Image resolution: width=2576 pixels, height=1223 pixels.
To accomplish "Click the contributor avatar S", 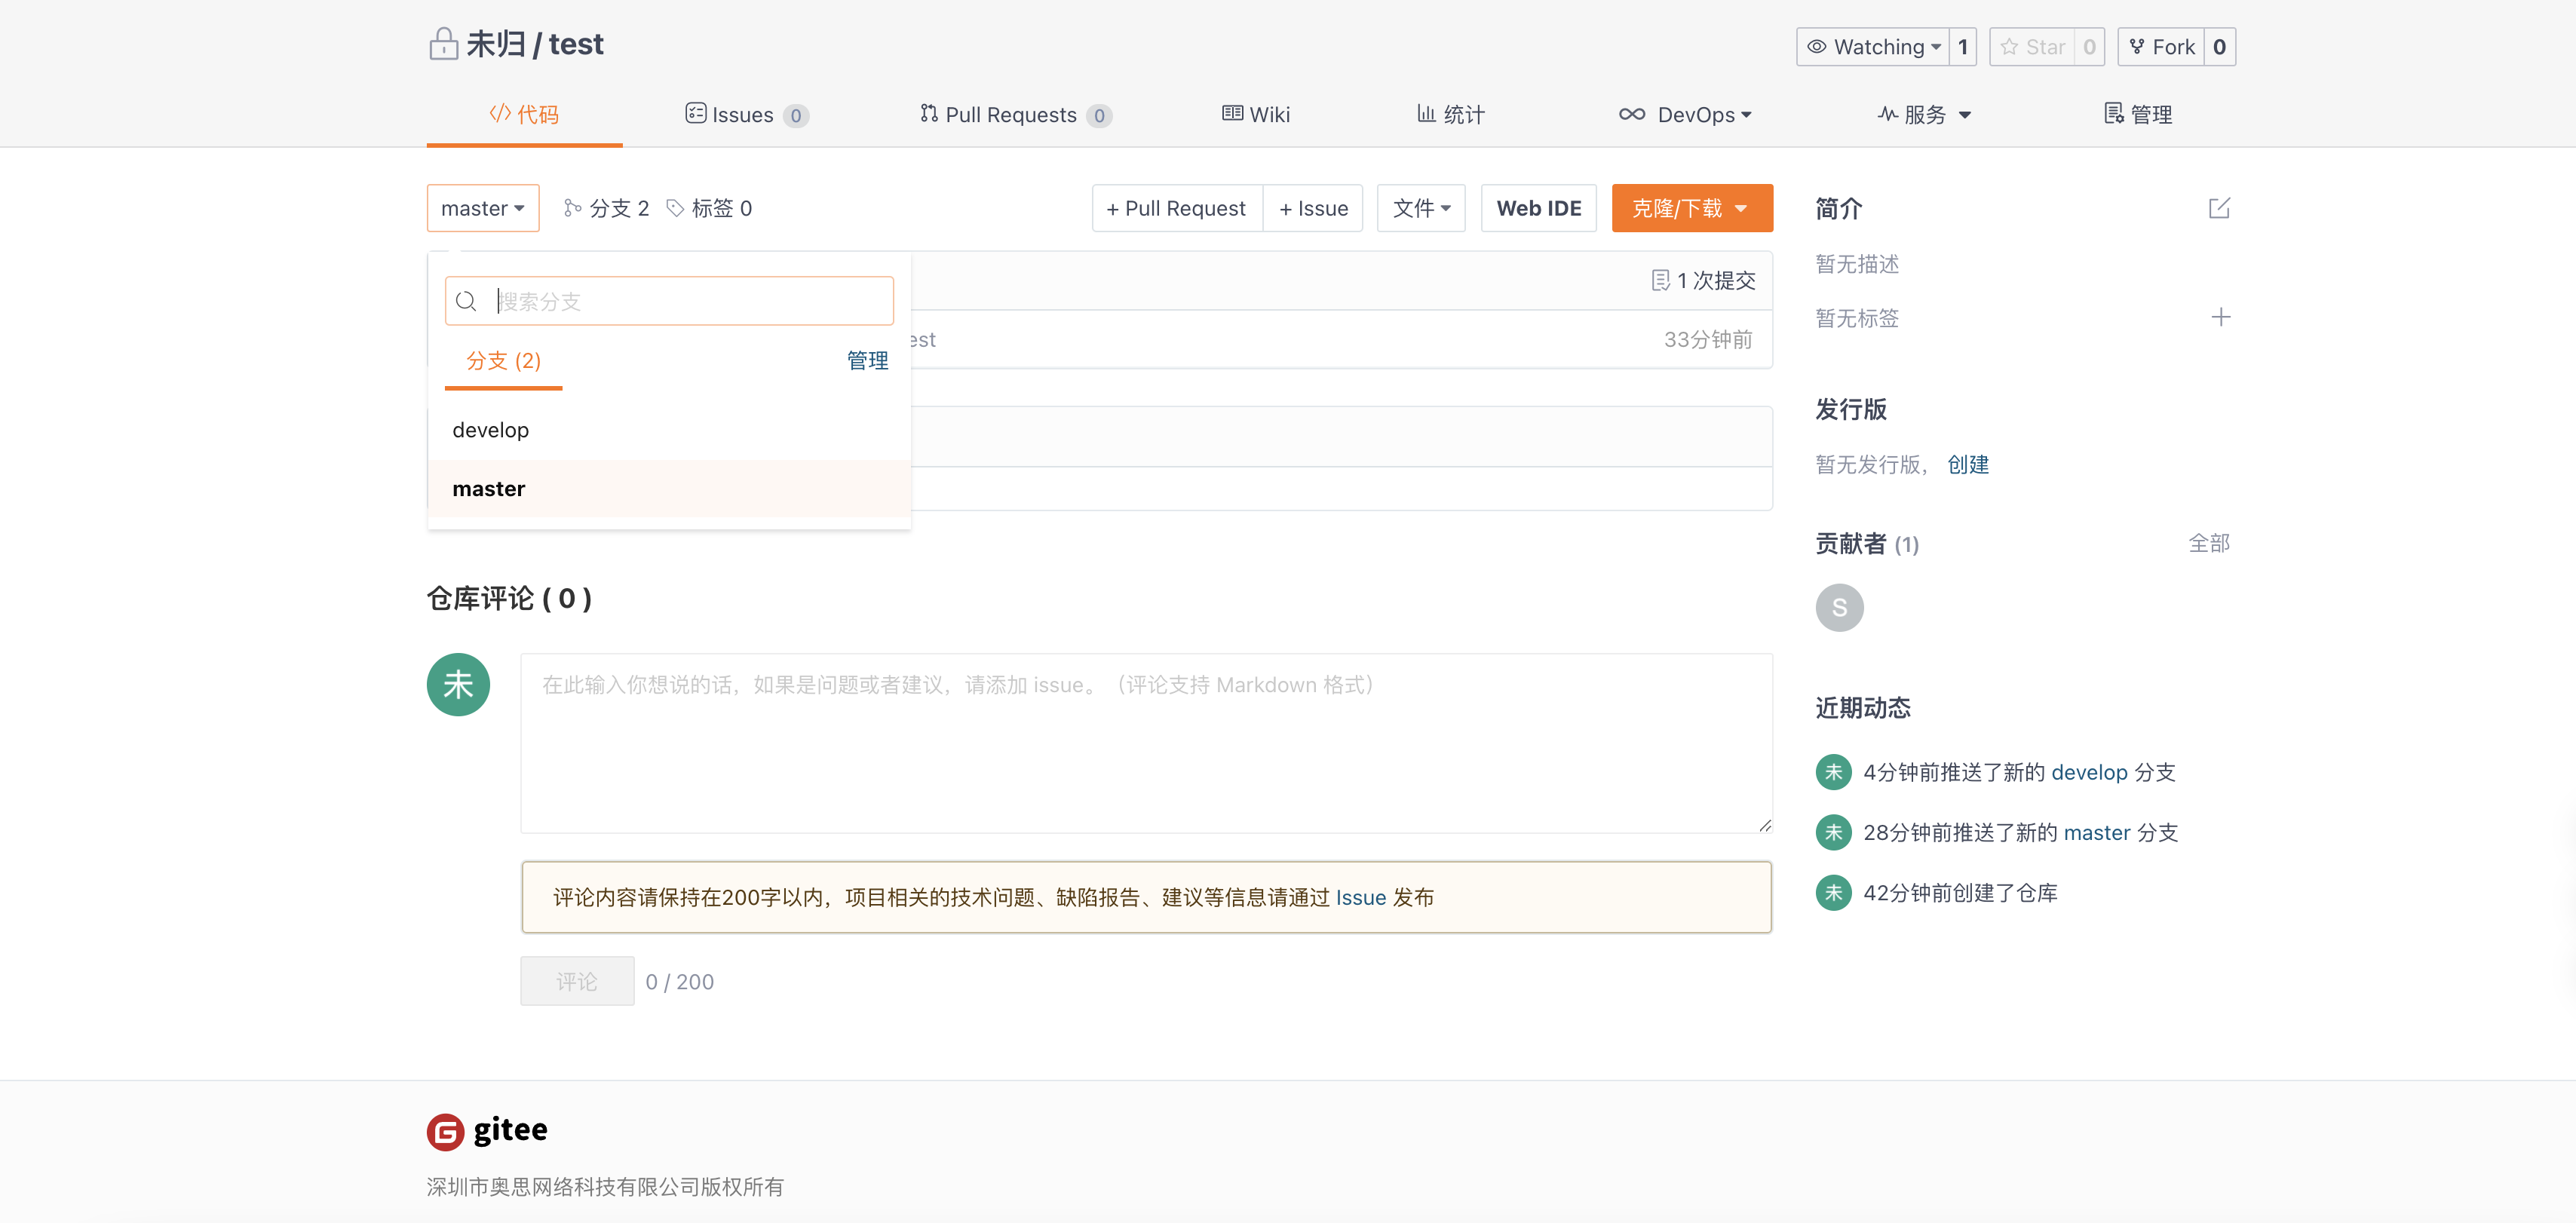I will click(1839, 607).
